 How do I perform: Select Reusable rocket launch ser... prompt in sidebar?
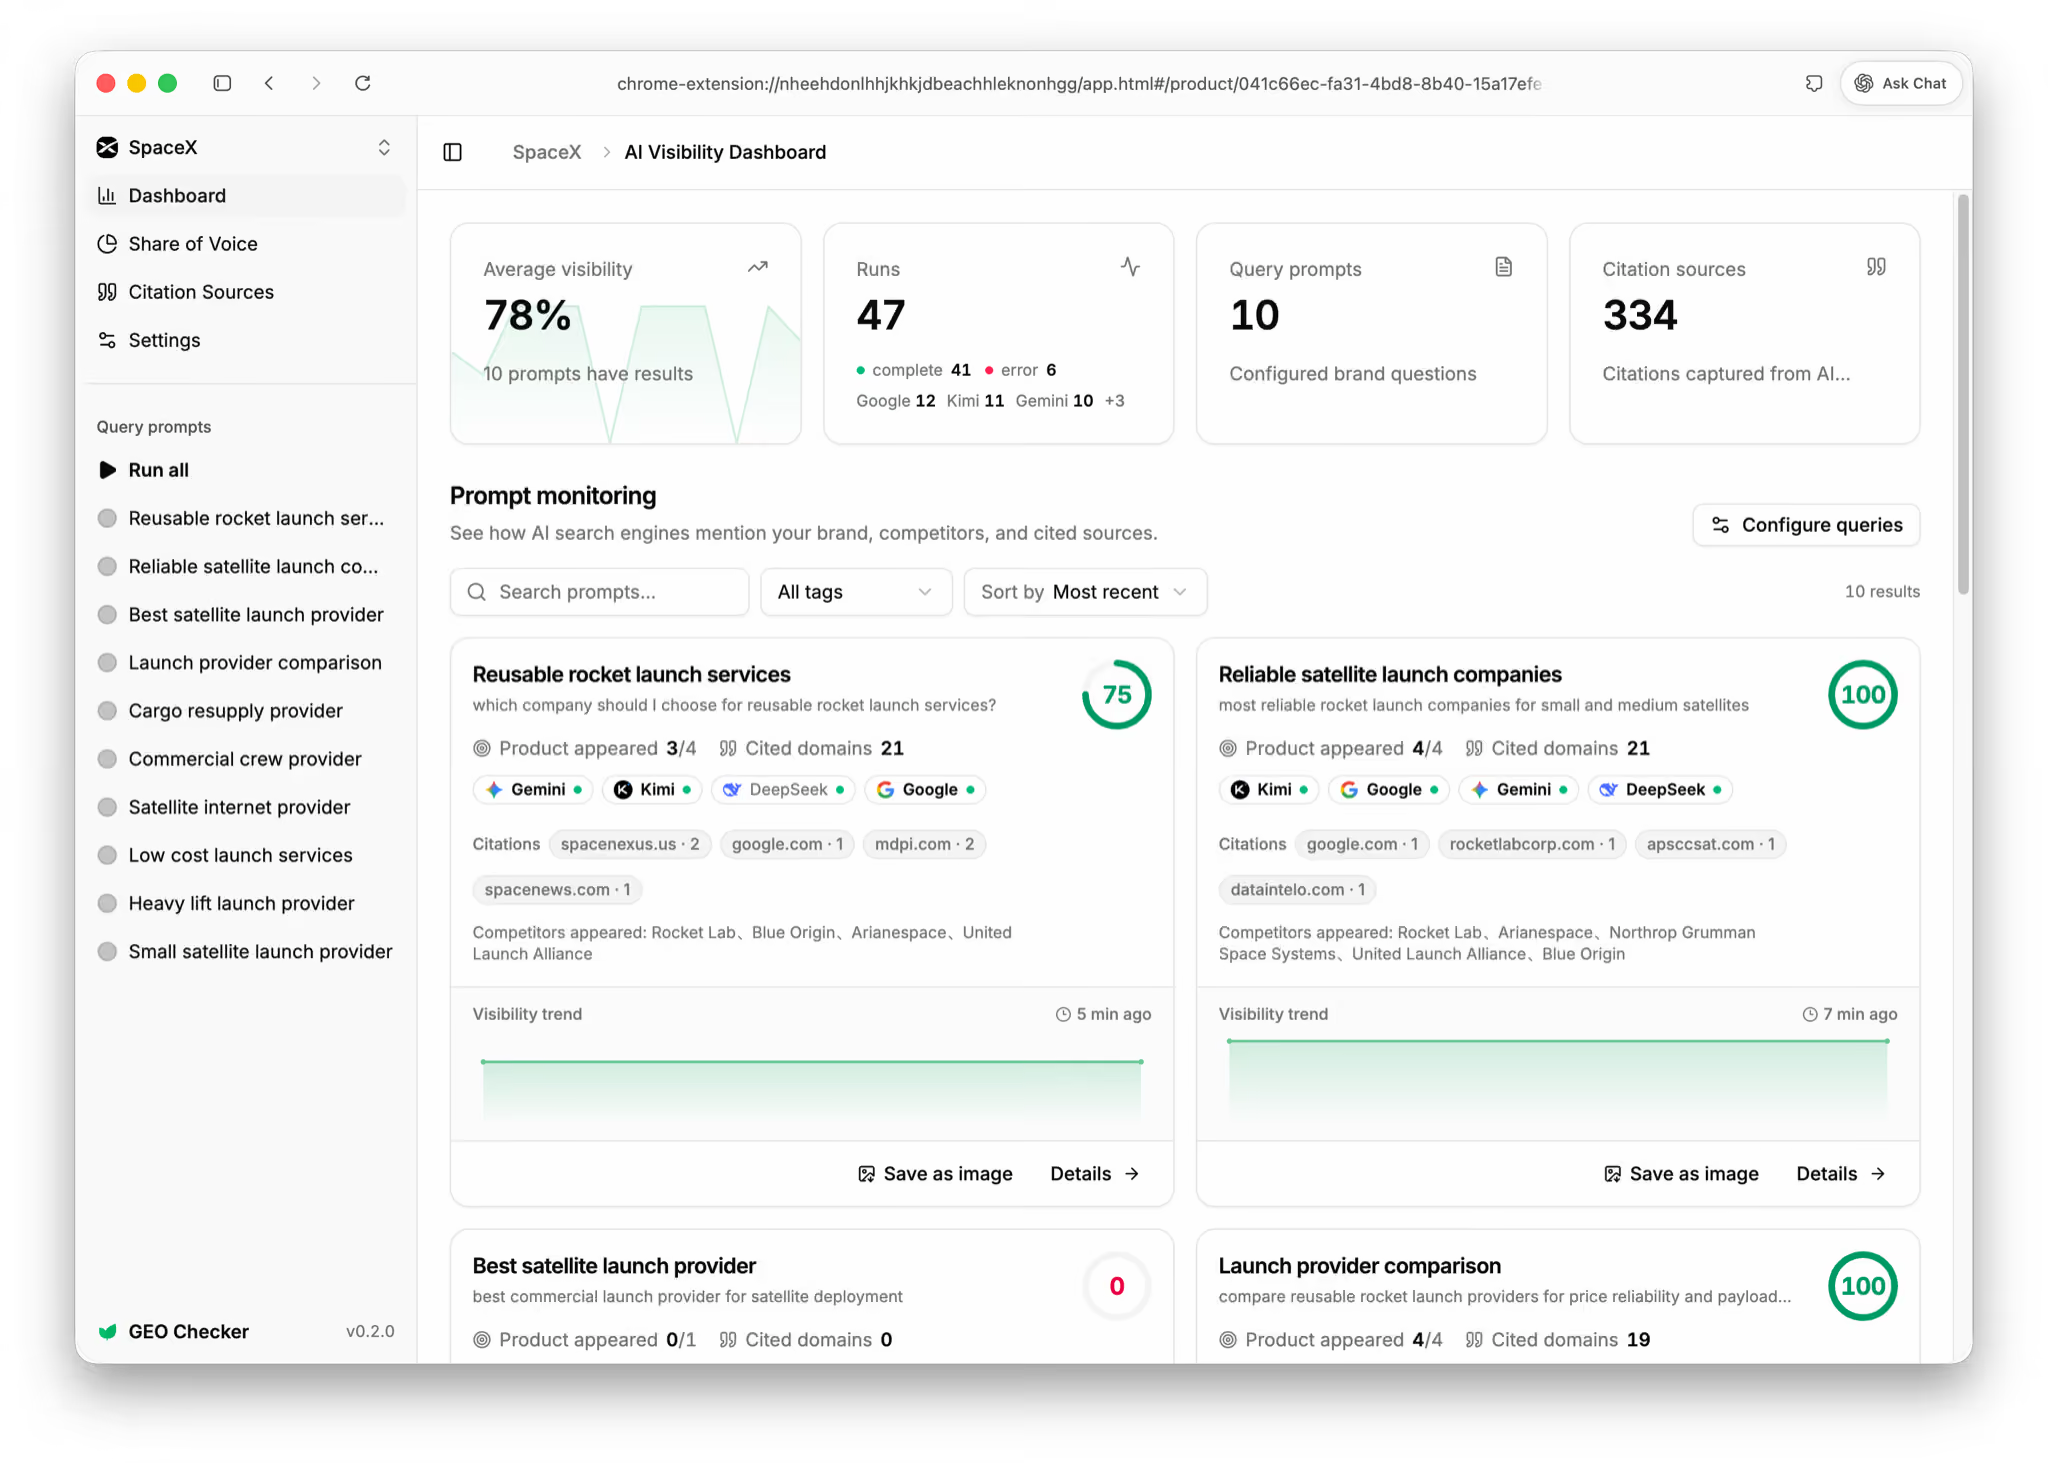[x=246, y=518]
